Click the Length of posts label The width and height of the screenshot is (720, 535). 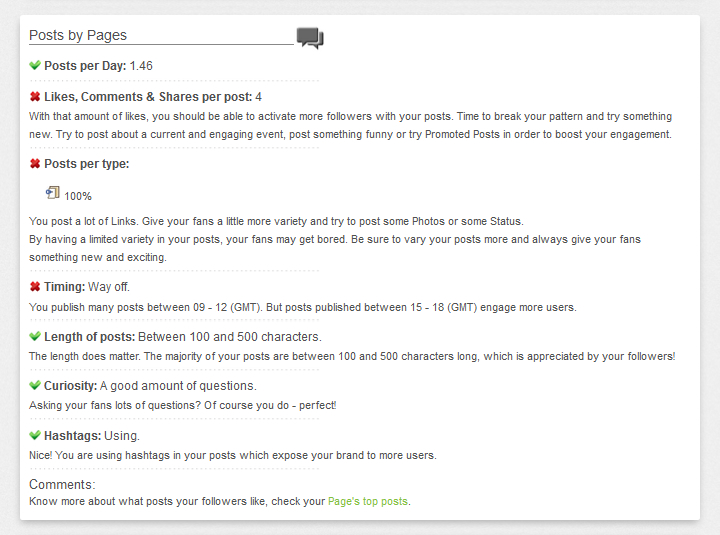90,337
